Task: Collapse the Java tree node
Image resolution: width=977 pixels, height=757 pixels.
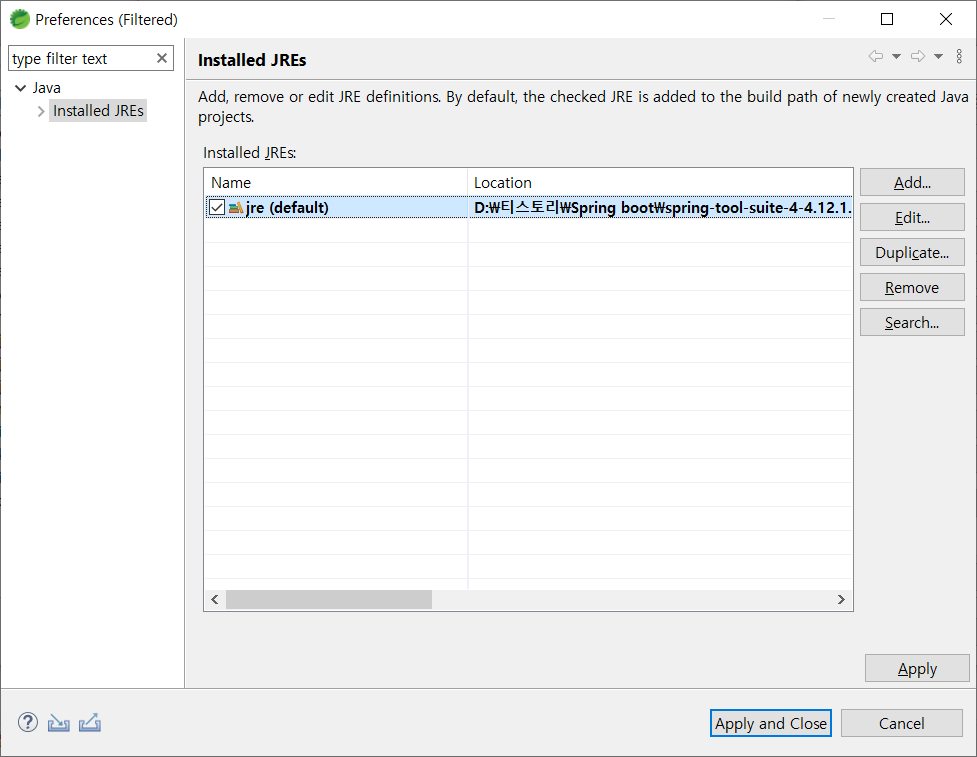Action: tap(21, 88)
